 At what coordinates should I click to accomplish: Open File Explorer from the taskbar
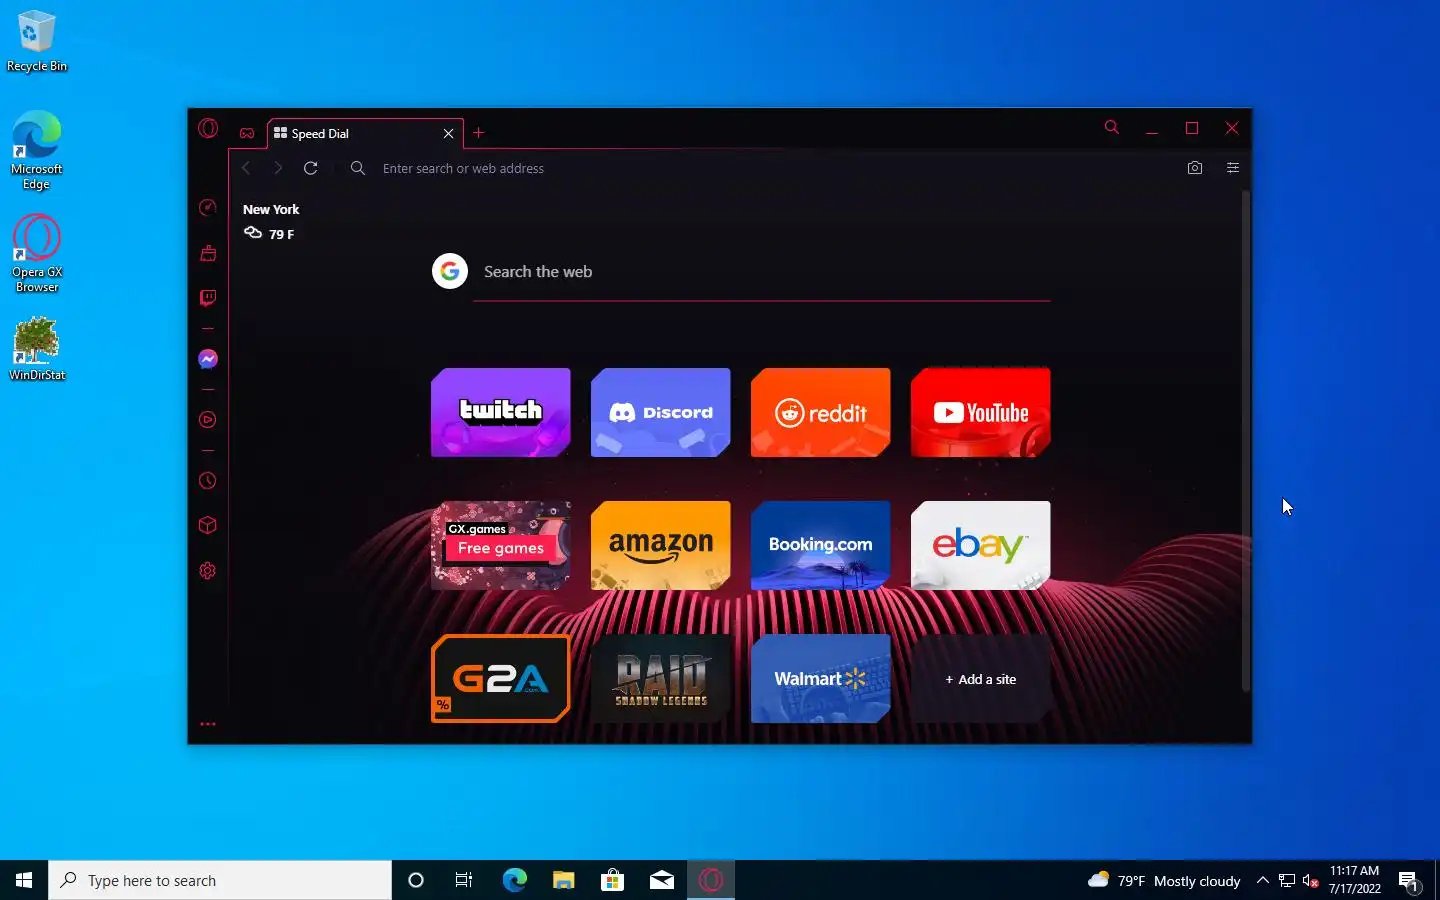[x=563, y=880]
